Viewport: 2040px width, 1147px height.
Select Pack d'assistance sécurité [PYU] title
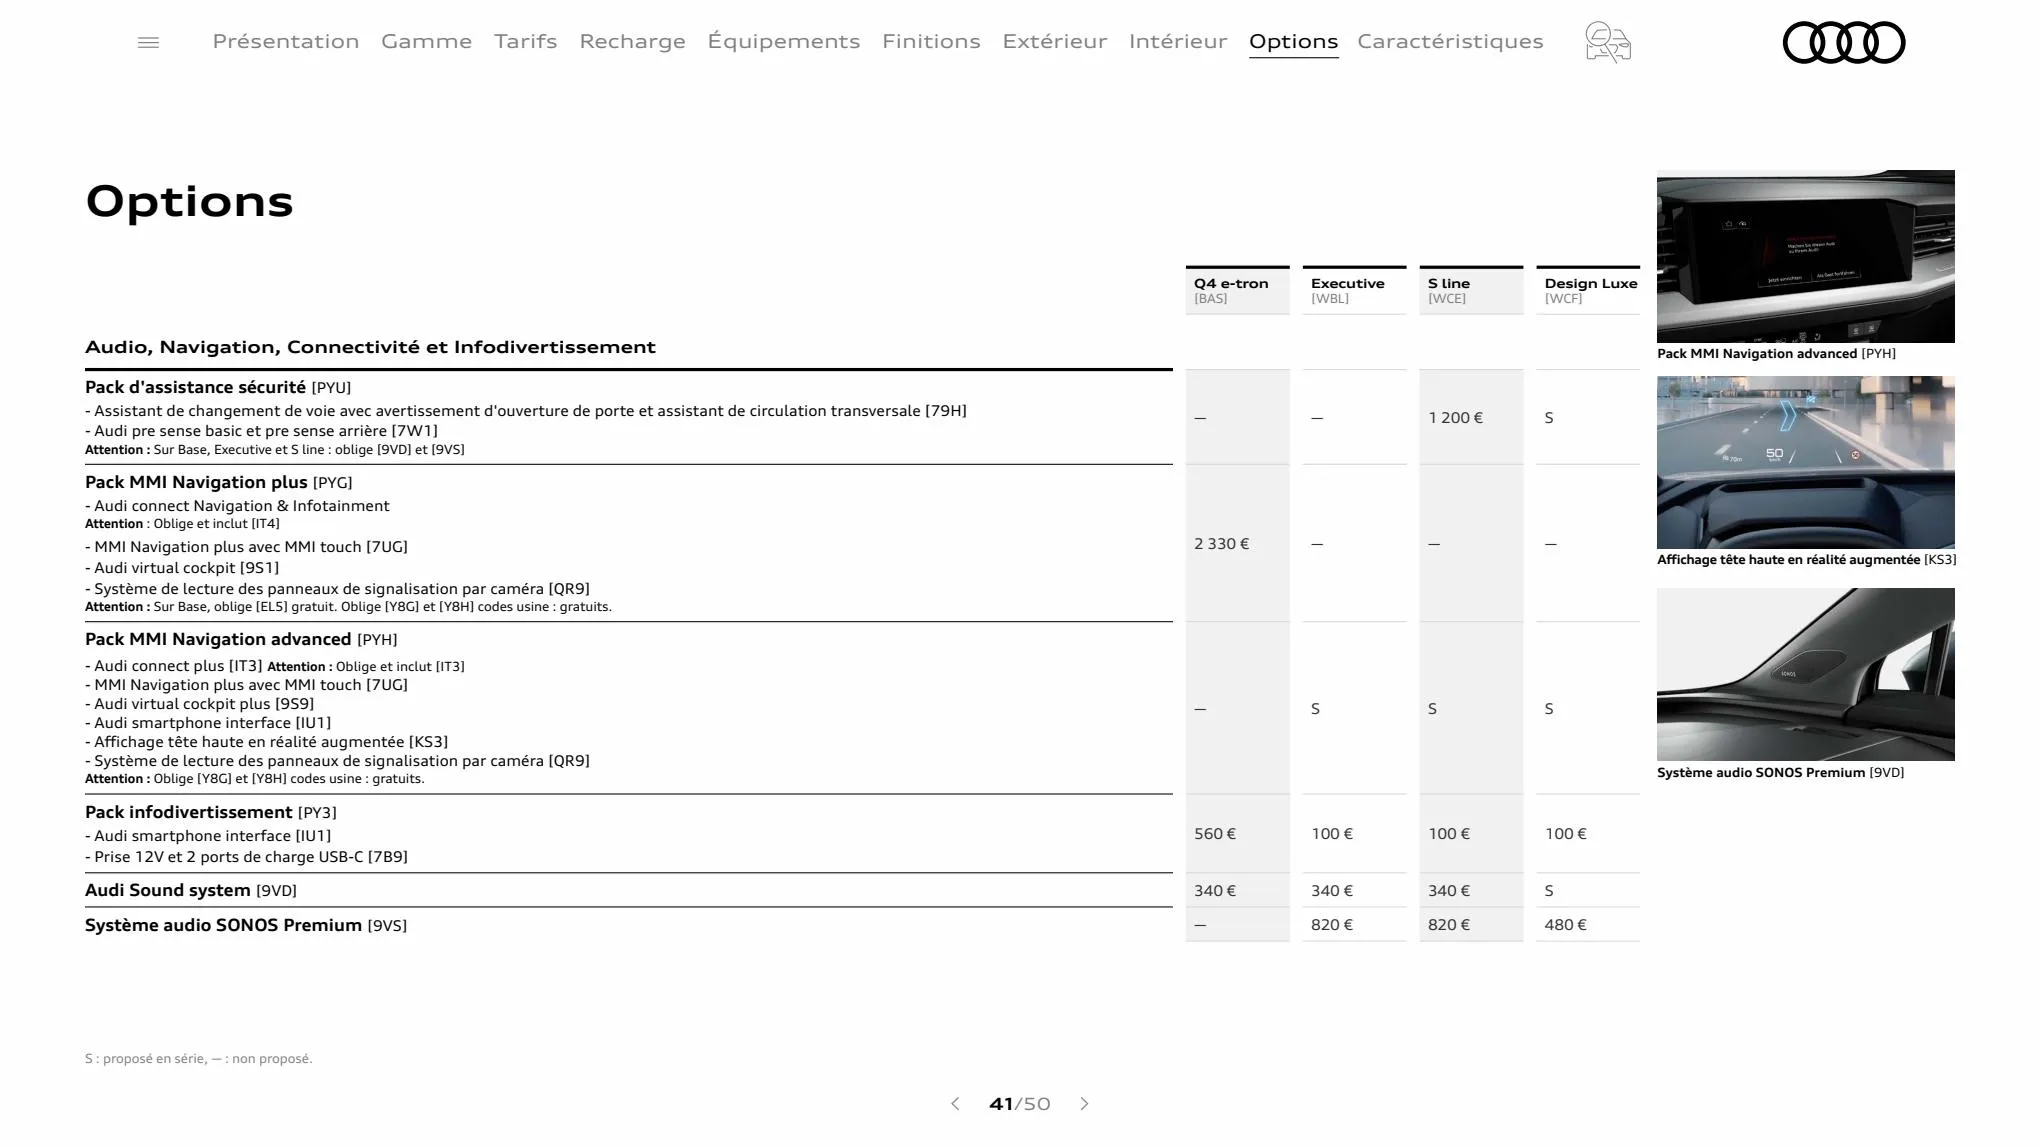coord(218,387)
